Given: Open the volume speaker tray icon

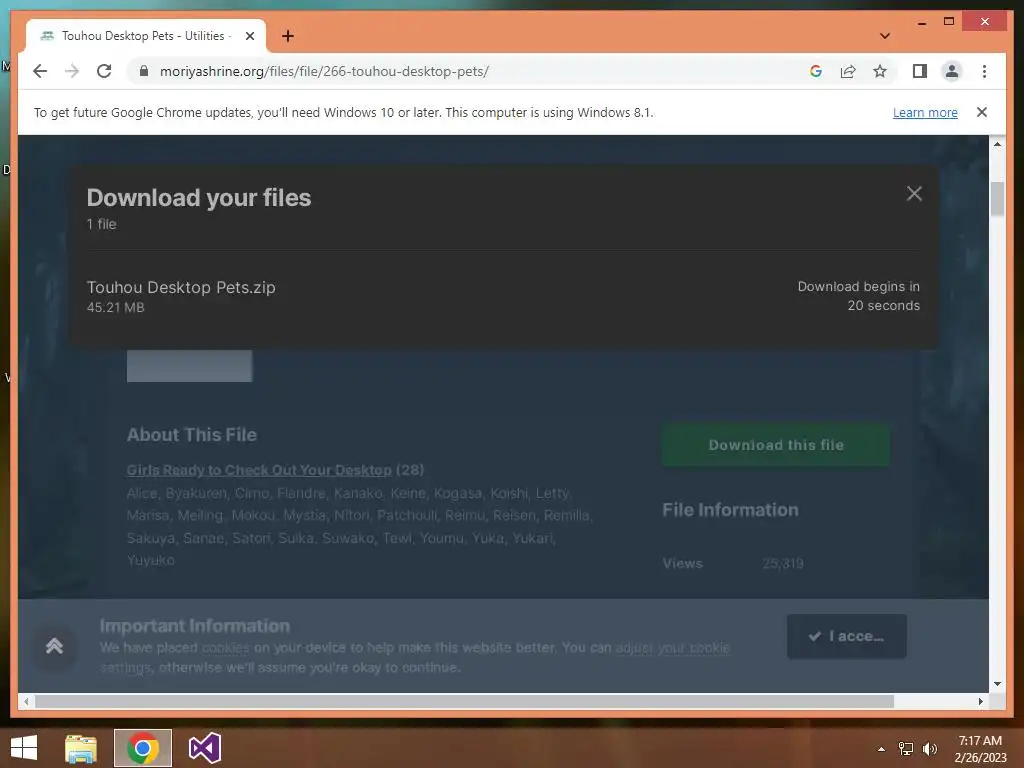Looking at the screenshot, I should click(930, 749).
